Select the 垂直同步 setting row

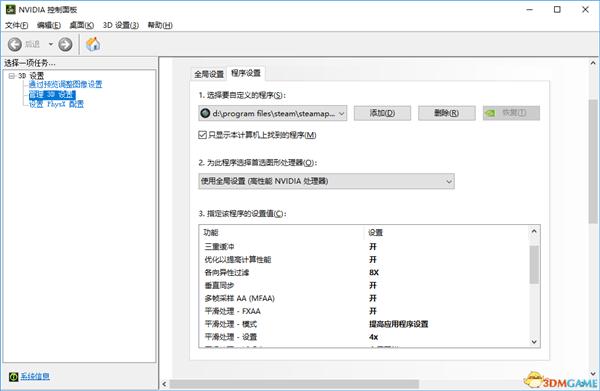click(364, 285)
